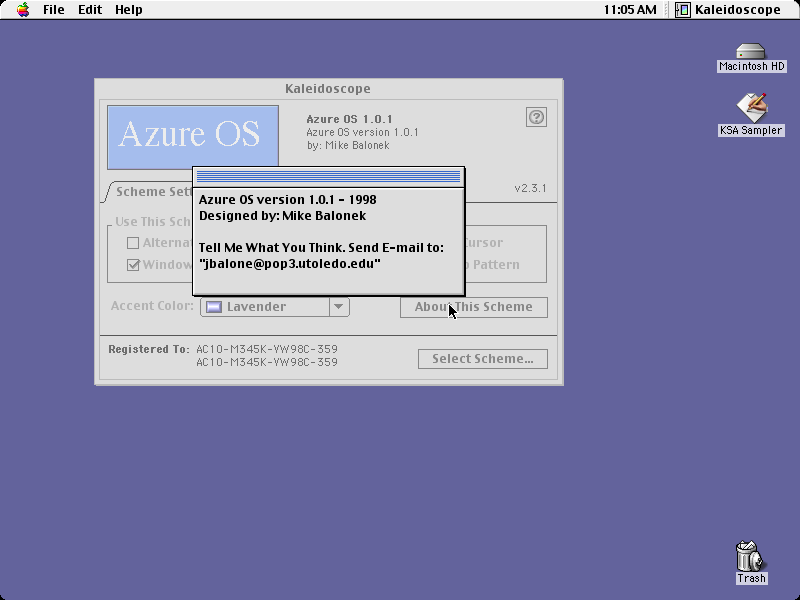This screenshot has width=800, height=600.
Task: Toggle the Window checkbox
Action: pyautogui.click(x=133, y=265)
